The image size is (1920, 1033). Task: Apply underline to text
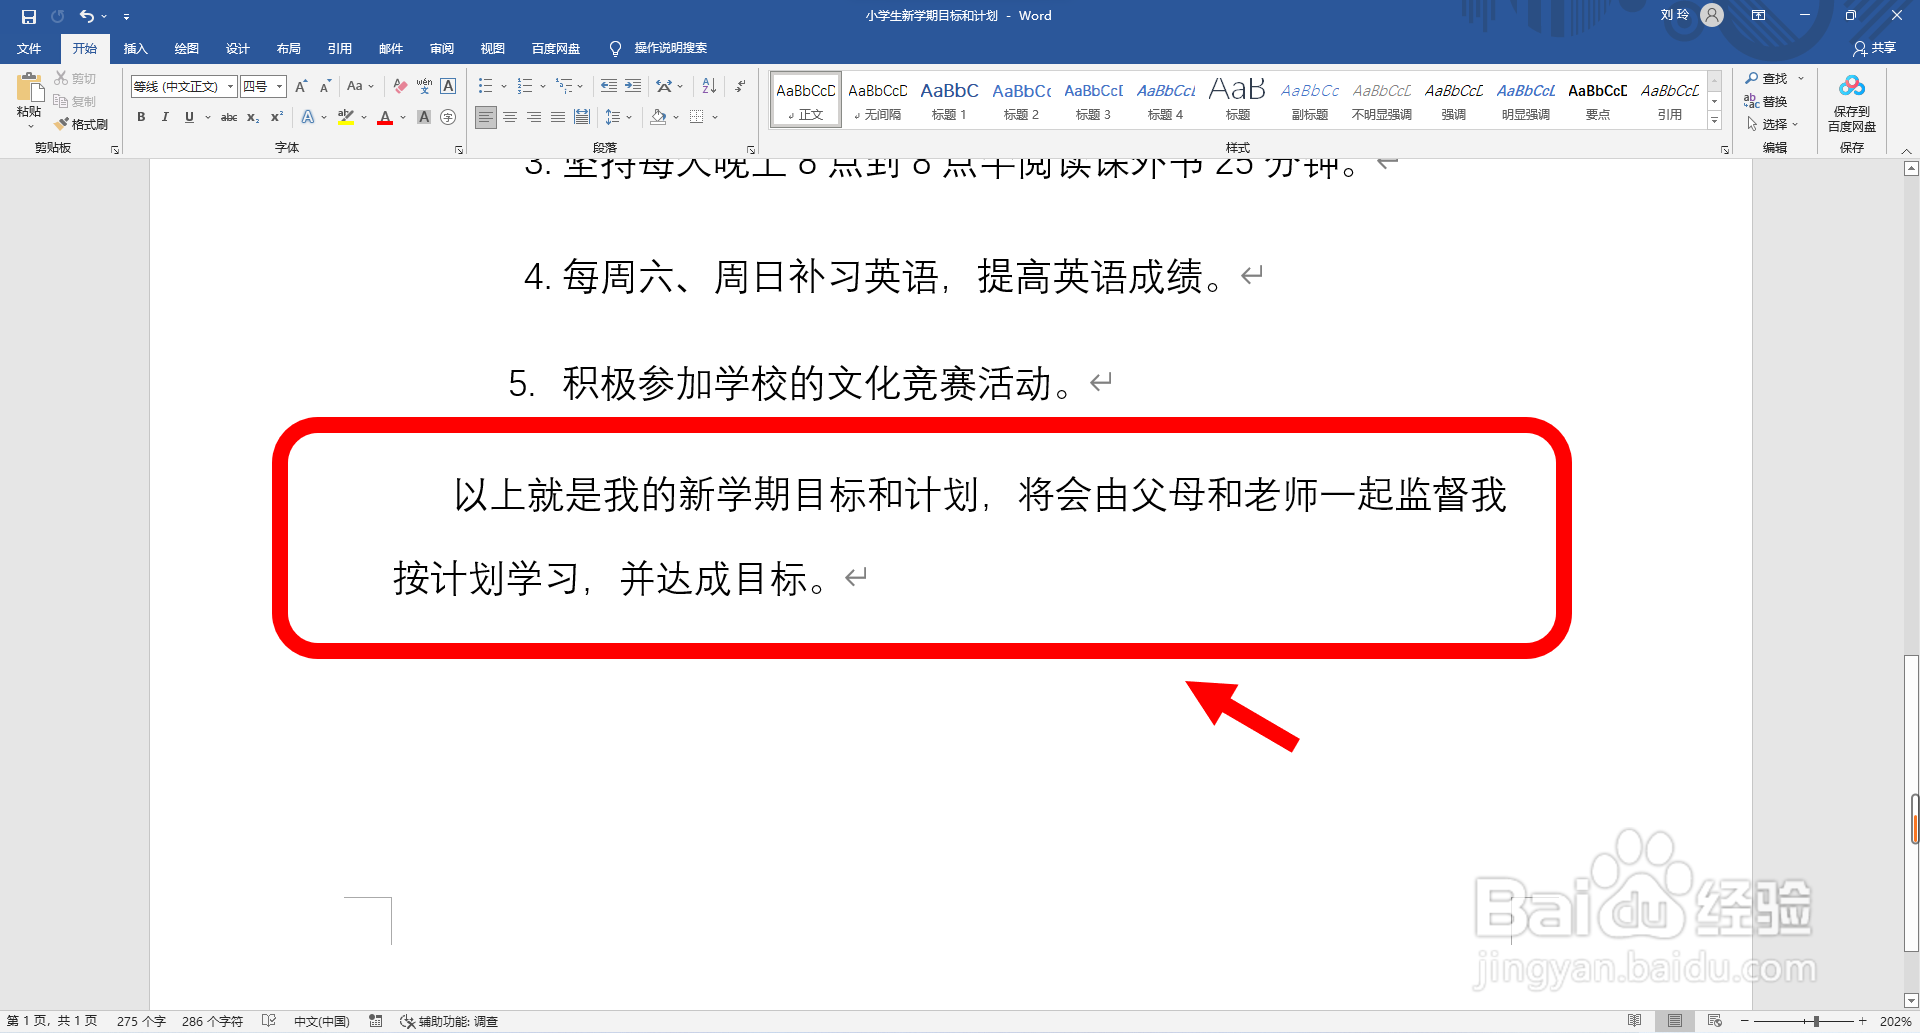(189, 117)
